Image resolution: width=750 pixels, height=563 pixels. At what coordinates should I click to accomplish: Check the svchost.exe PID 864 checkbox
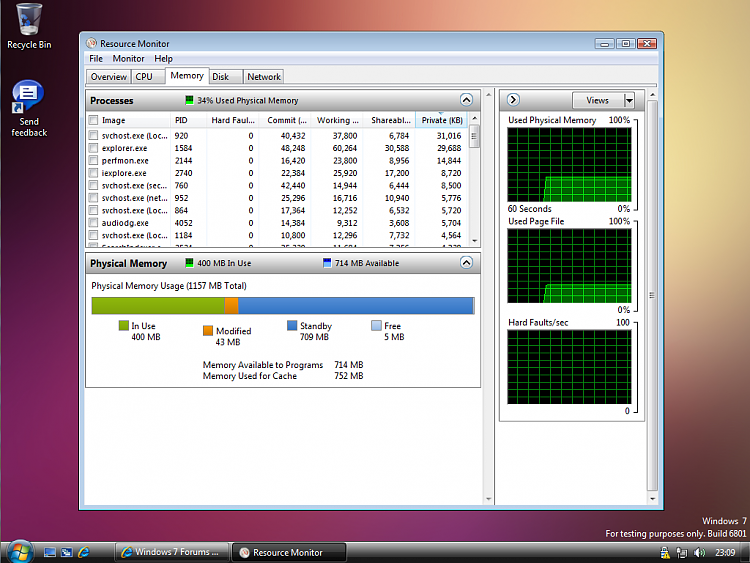point(93,210)
